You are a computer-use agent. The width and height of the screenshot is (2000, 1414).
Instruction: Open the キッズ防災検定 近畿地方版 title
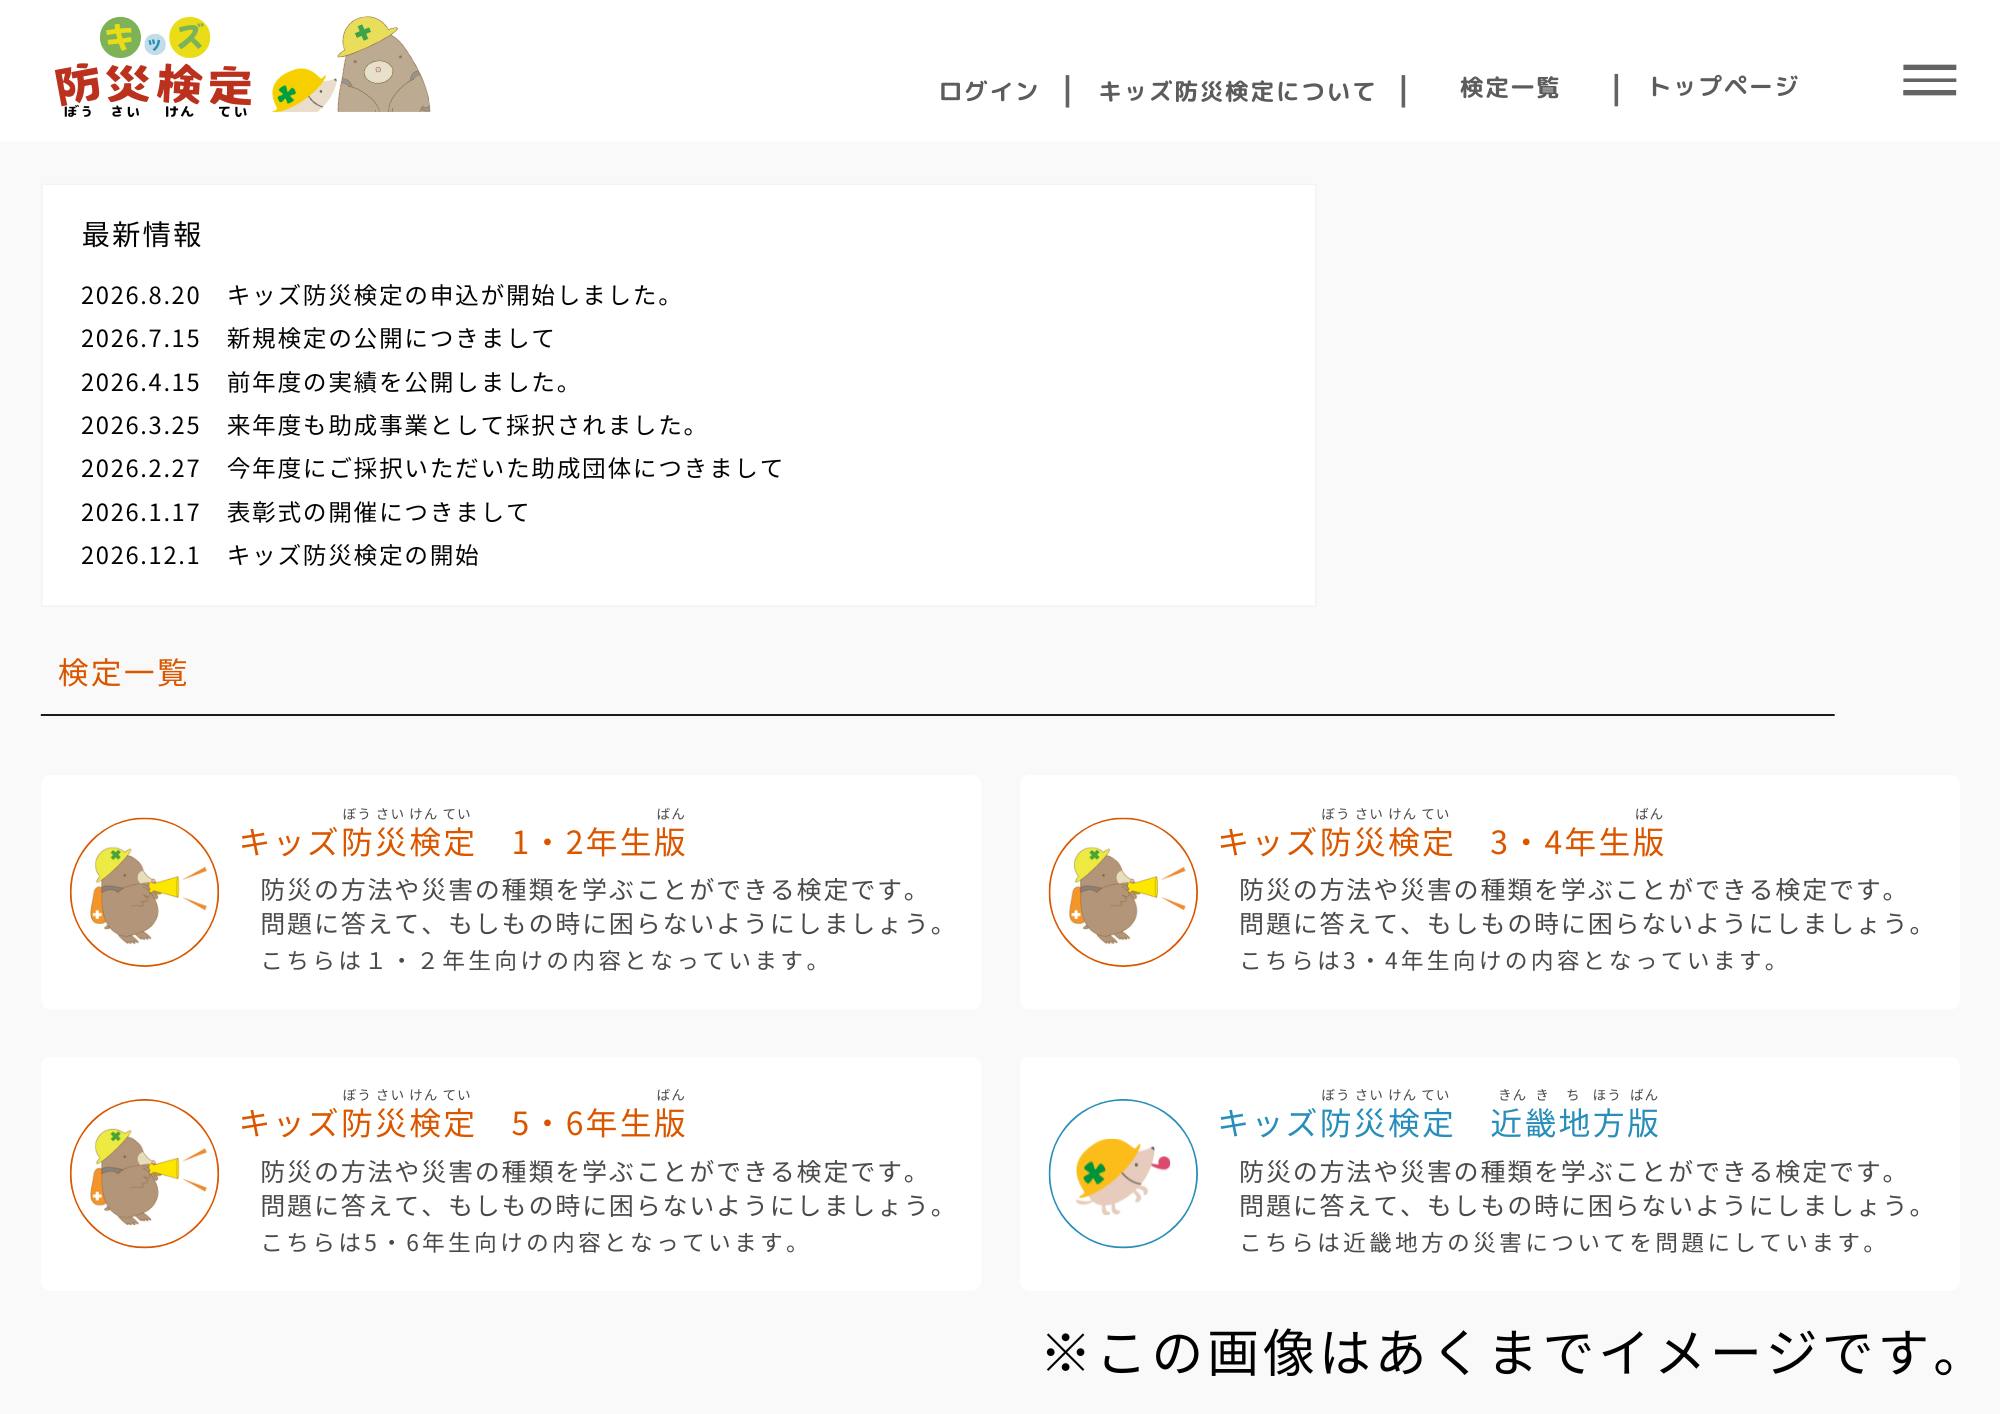tap(1438, 1123)
